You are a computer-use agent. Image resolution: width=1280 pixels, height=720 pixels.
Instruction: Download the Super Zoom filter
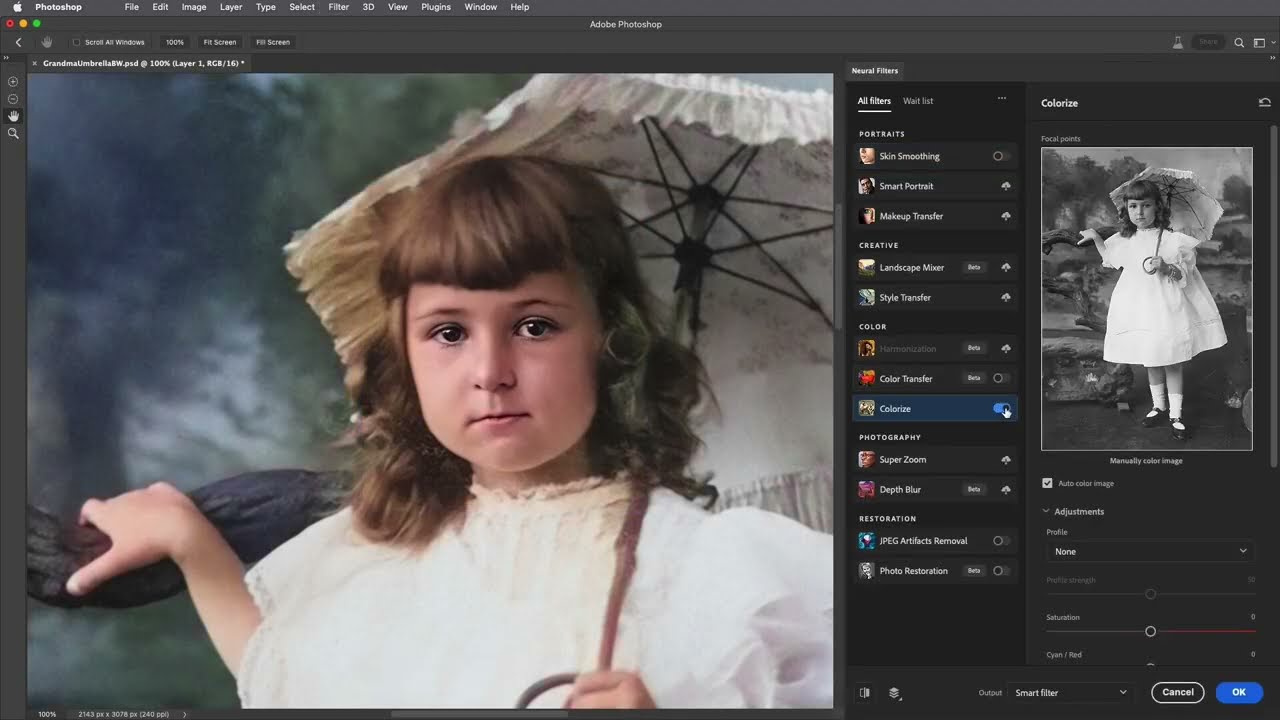point(1005,460)
